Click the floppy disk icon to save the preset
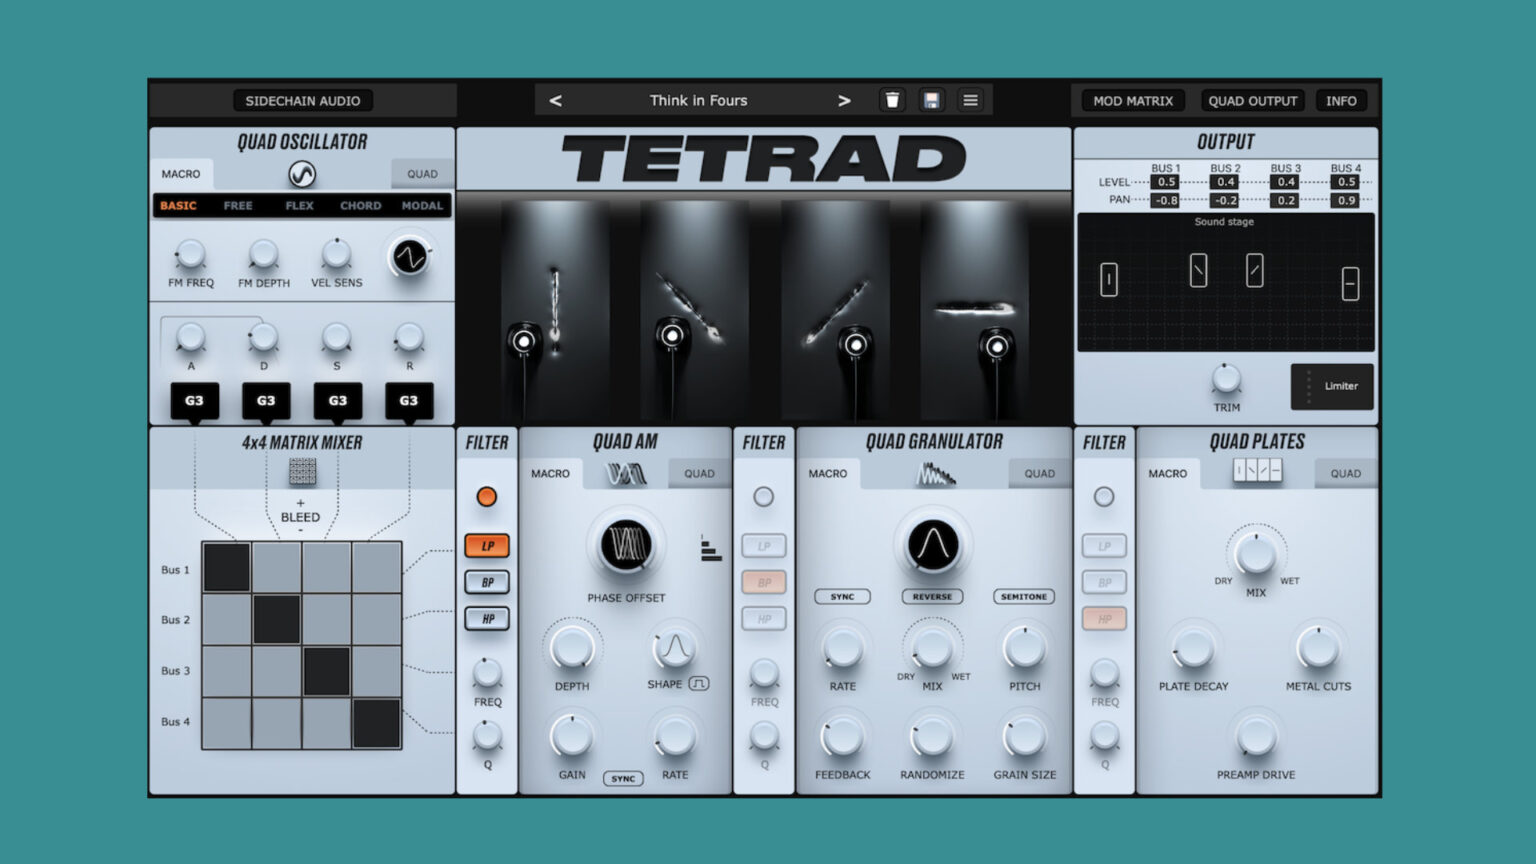Image resolution: width=1536 pixels, height=864 pixels. tap(931, 100)
